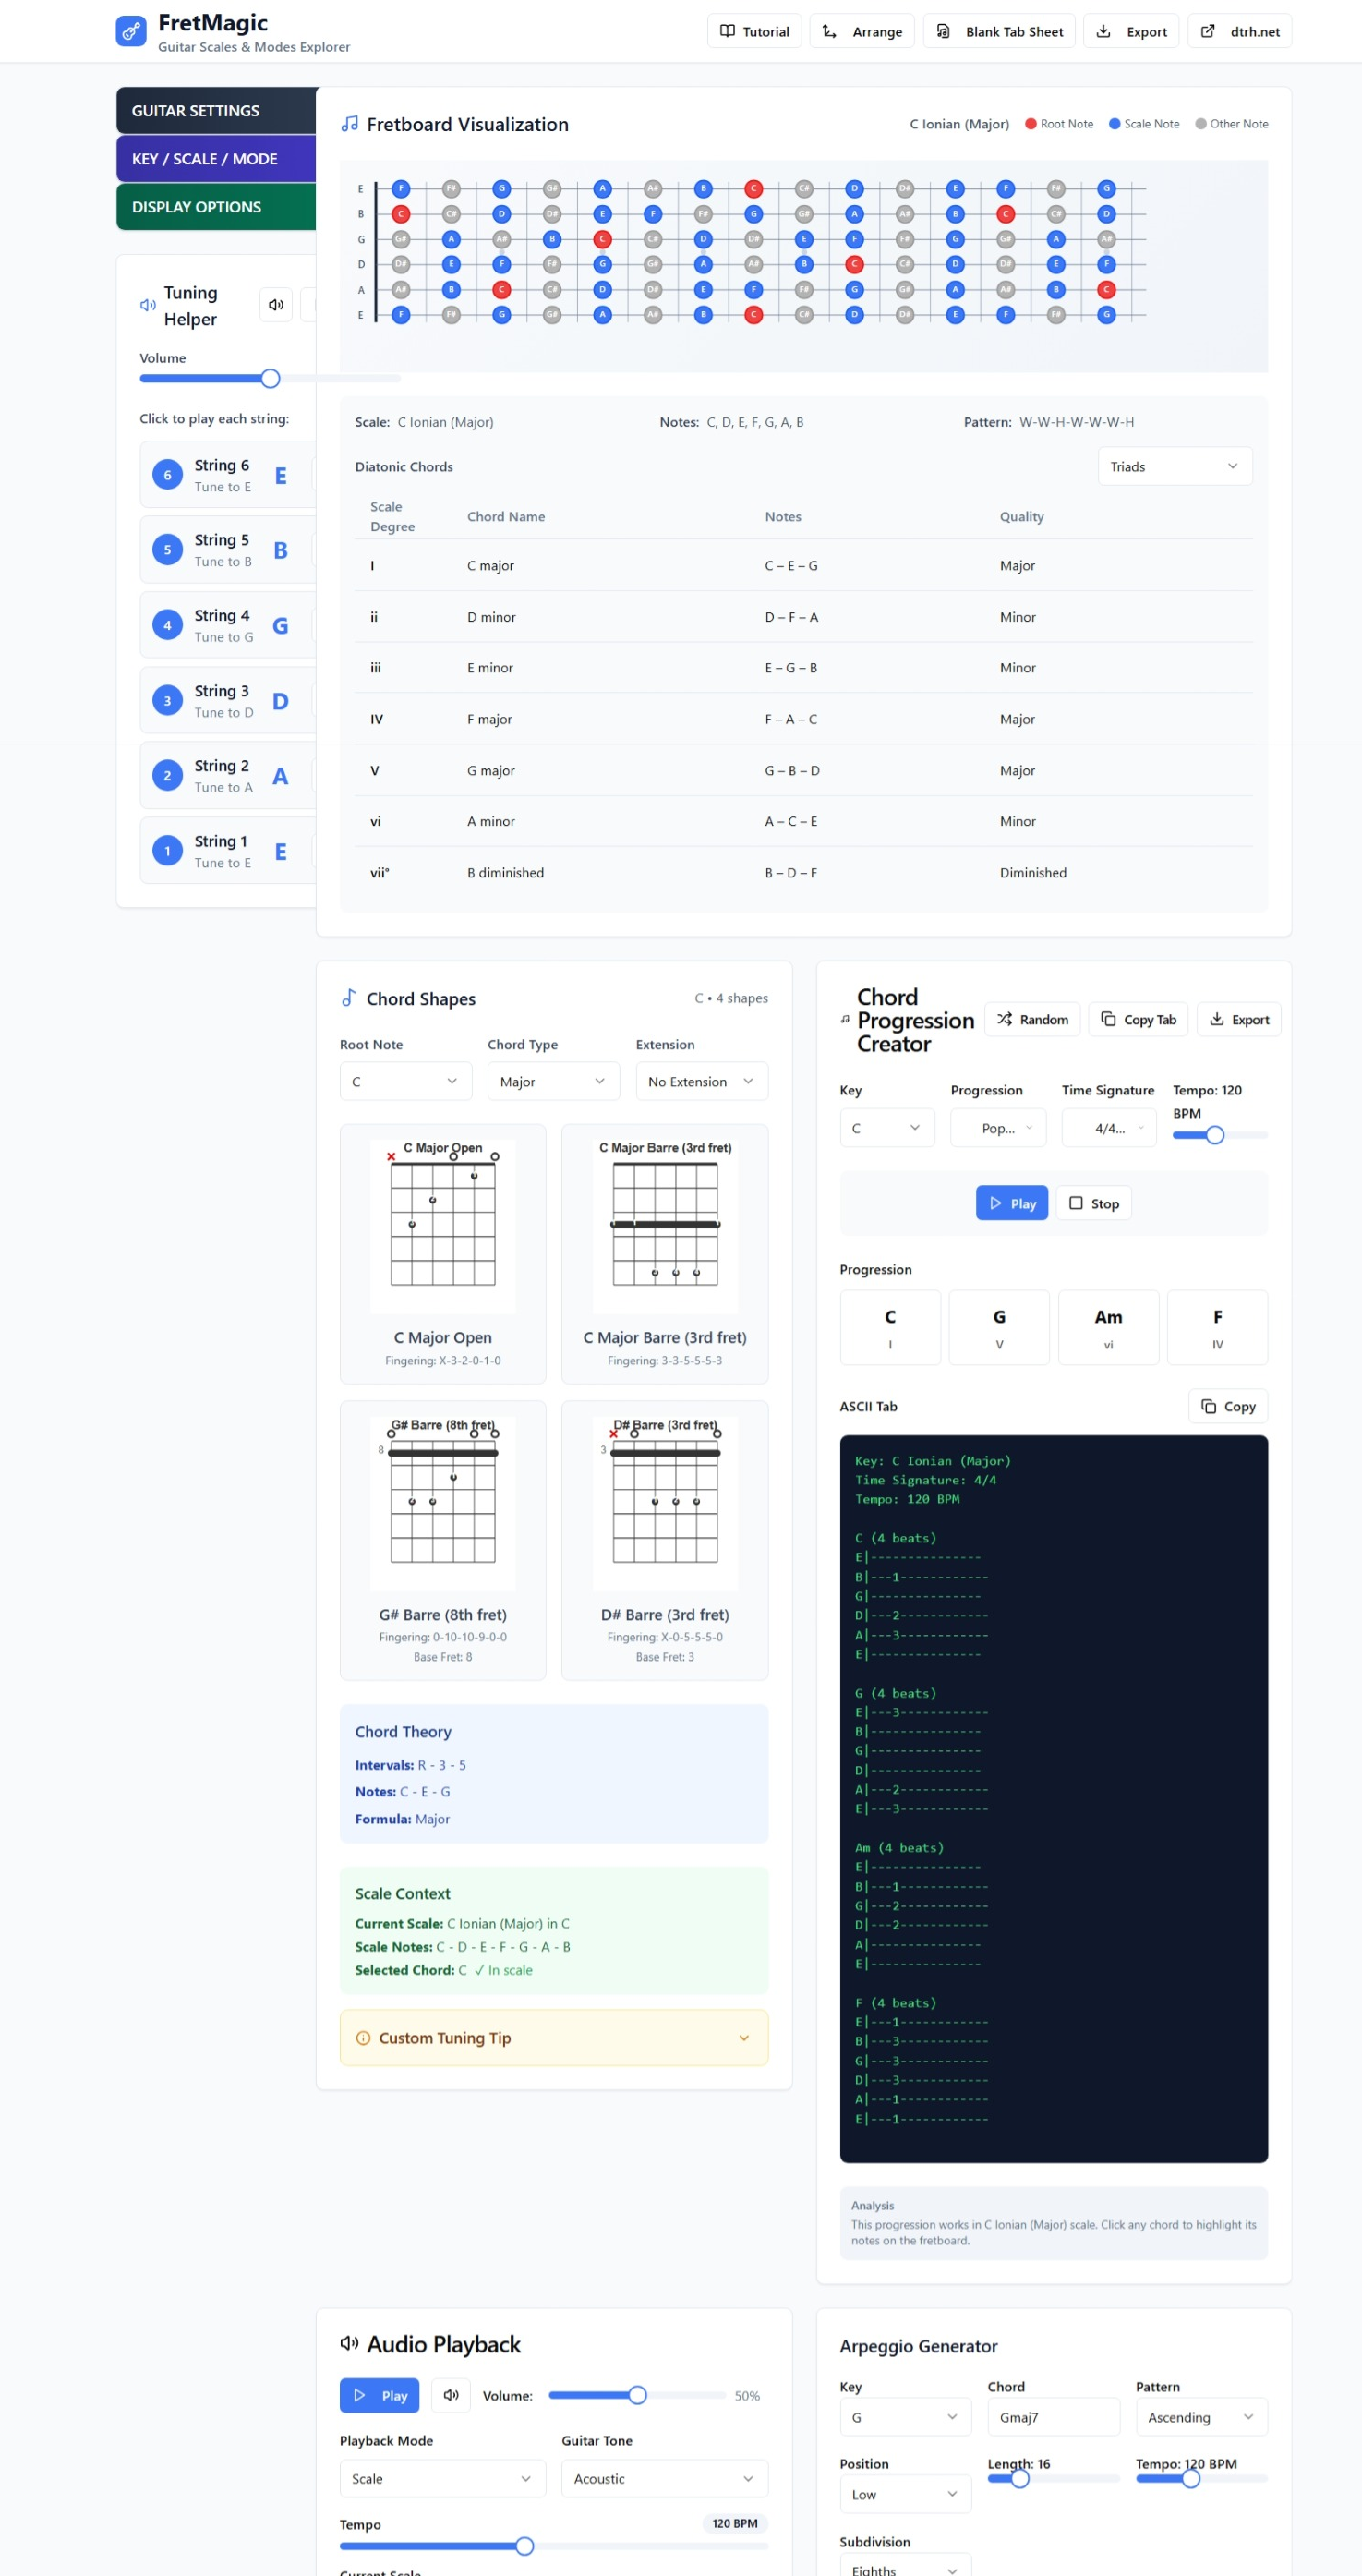1362x2576 pixels.
Task: Open the Triads chord type dropdown
Action: point(1174,467)
